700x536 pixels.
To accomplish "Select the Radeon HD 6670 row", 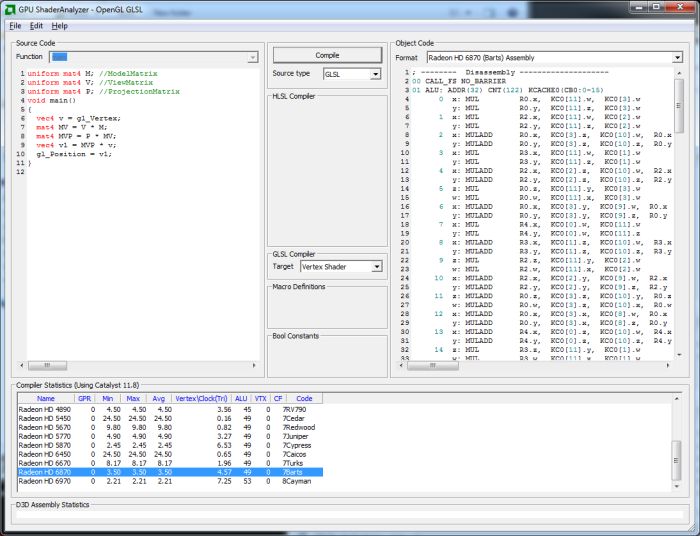I will point(170,463).
